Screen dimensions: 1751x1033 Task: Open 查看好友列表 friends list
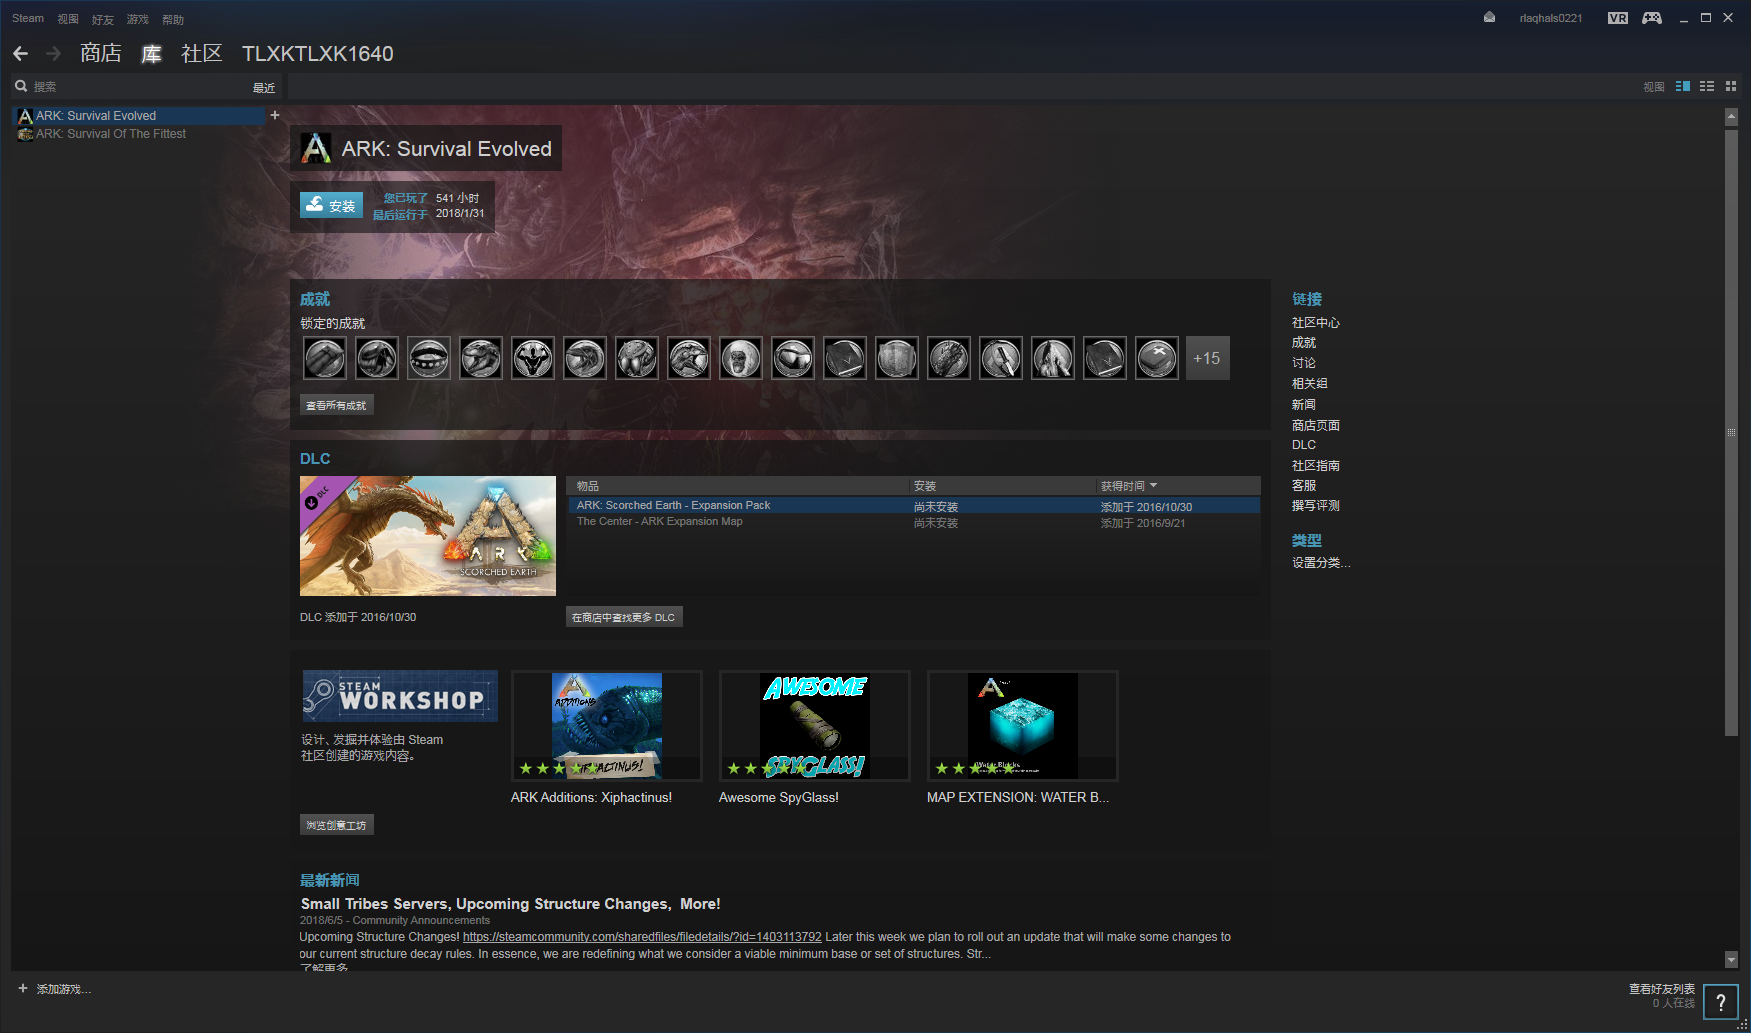click(x=1662, y=988)
